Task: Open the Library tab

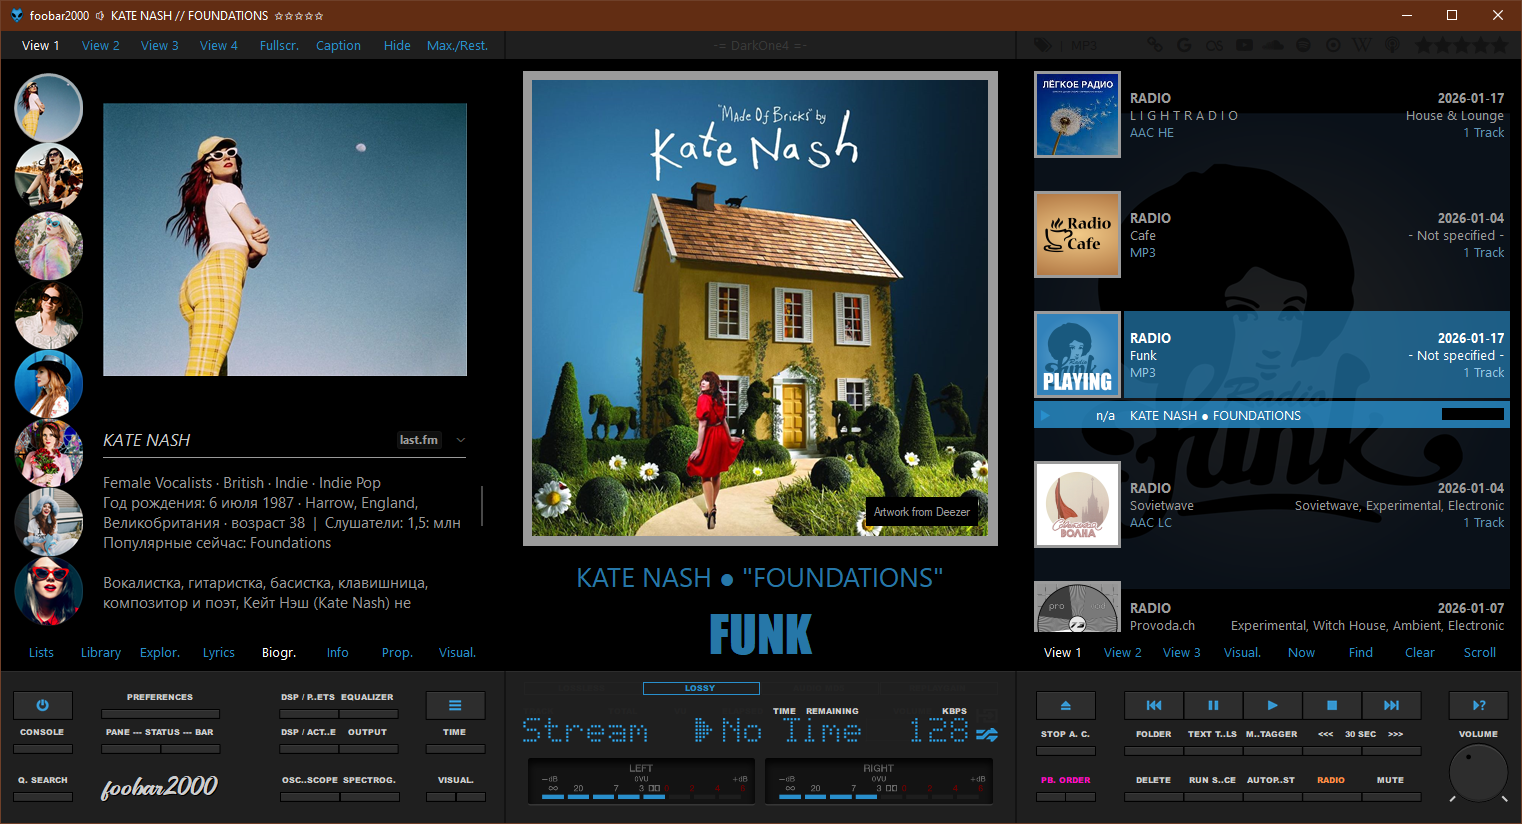Action: tap(101, 652)
